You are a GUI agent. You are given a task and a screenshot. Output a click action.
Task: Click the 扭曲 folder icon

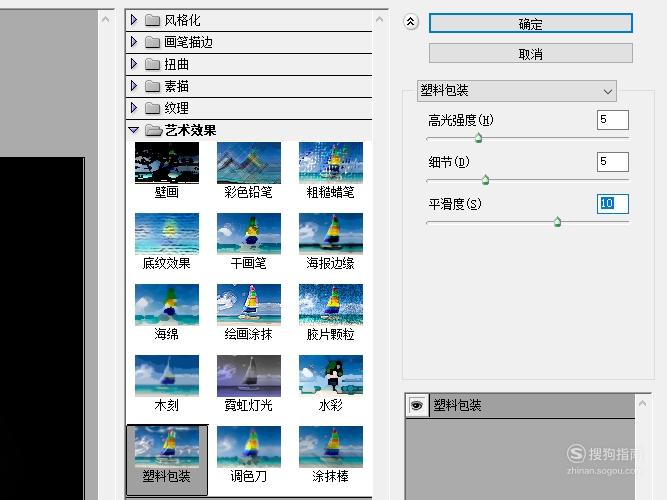tap(152, 64)
